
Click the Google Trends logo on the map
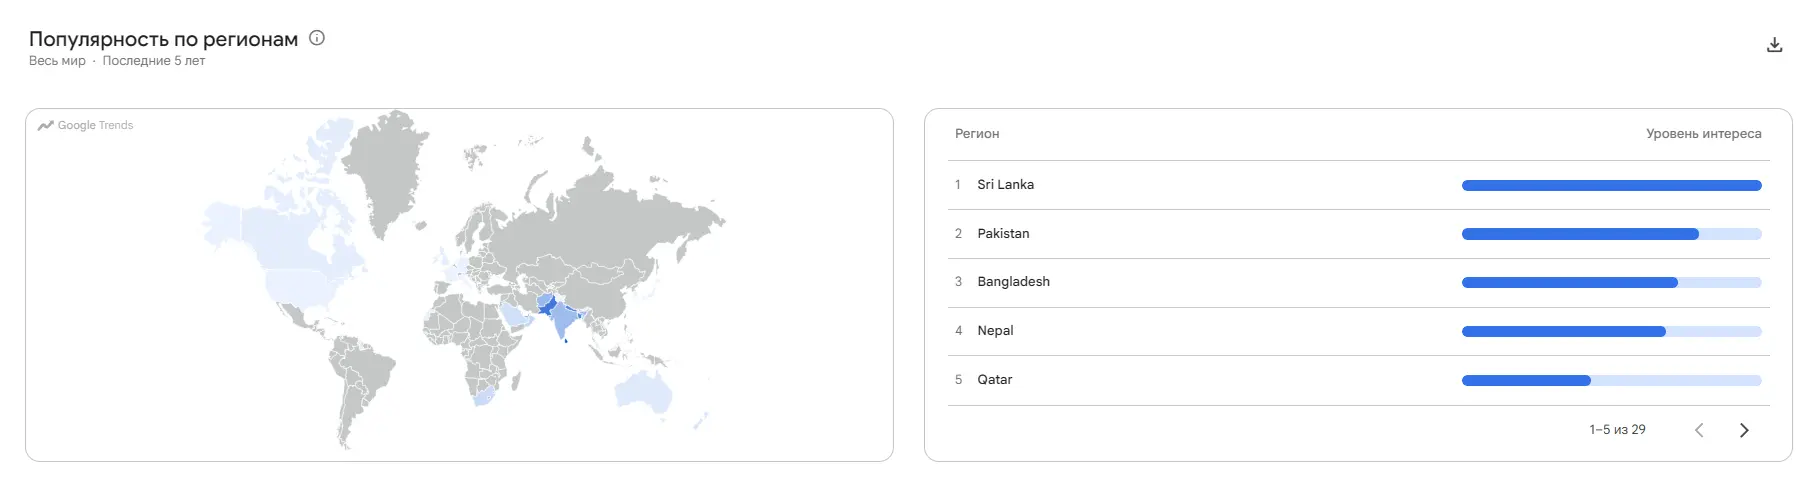point(86,125)
